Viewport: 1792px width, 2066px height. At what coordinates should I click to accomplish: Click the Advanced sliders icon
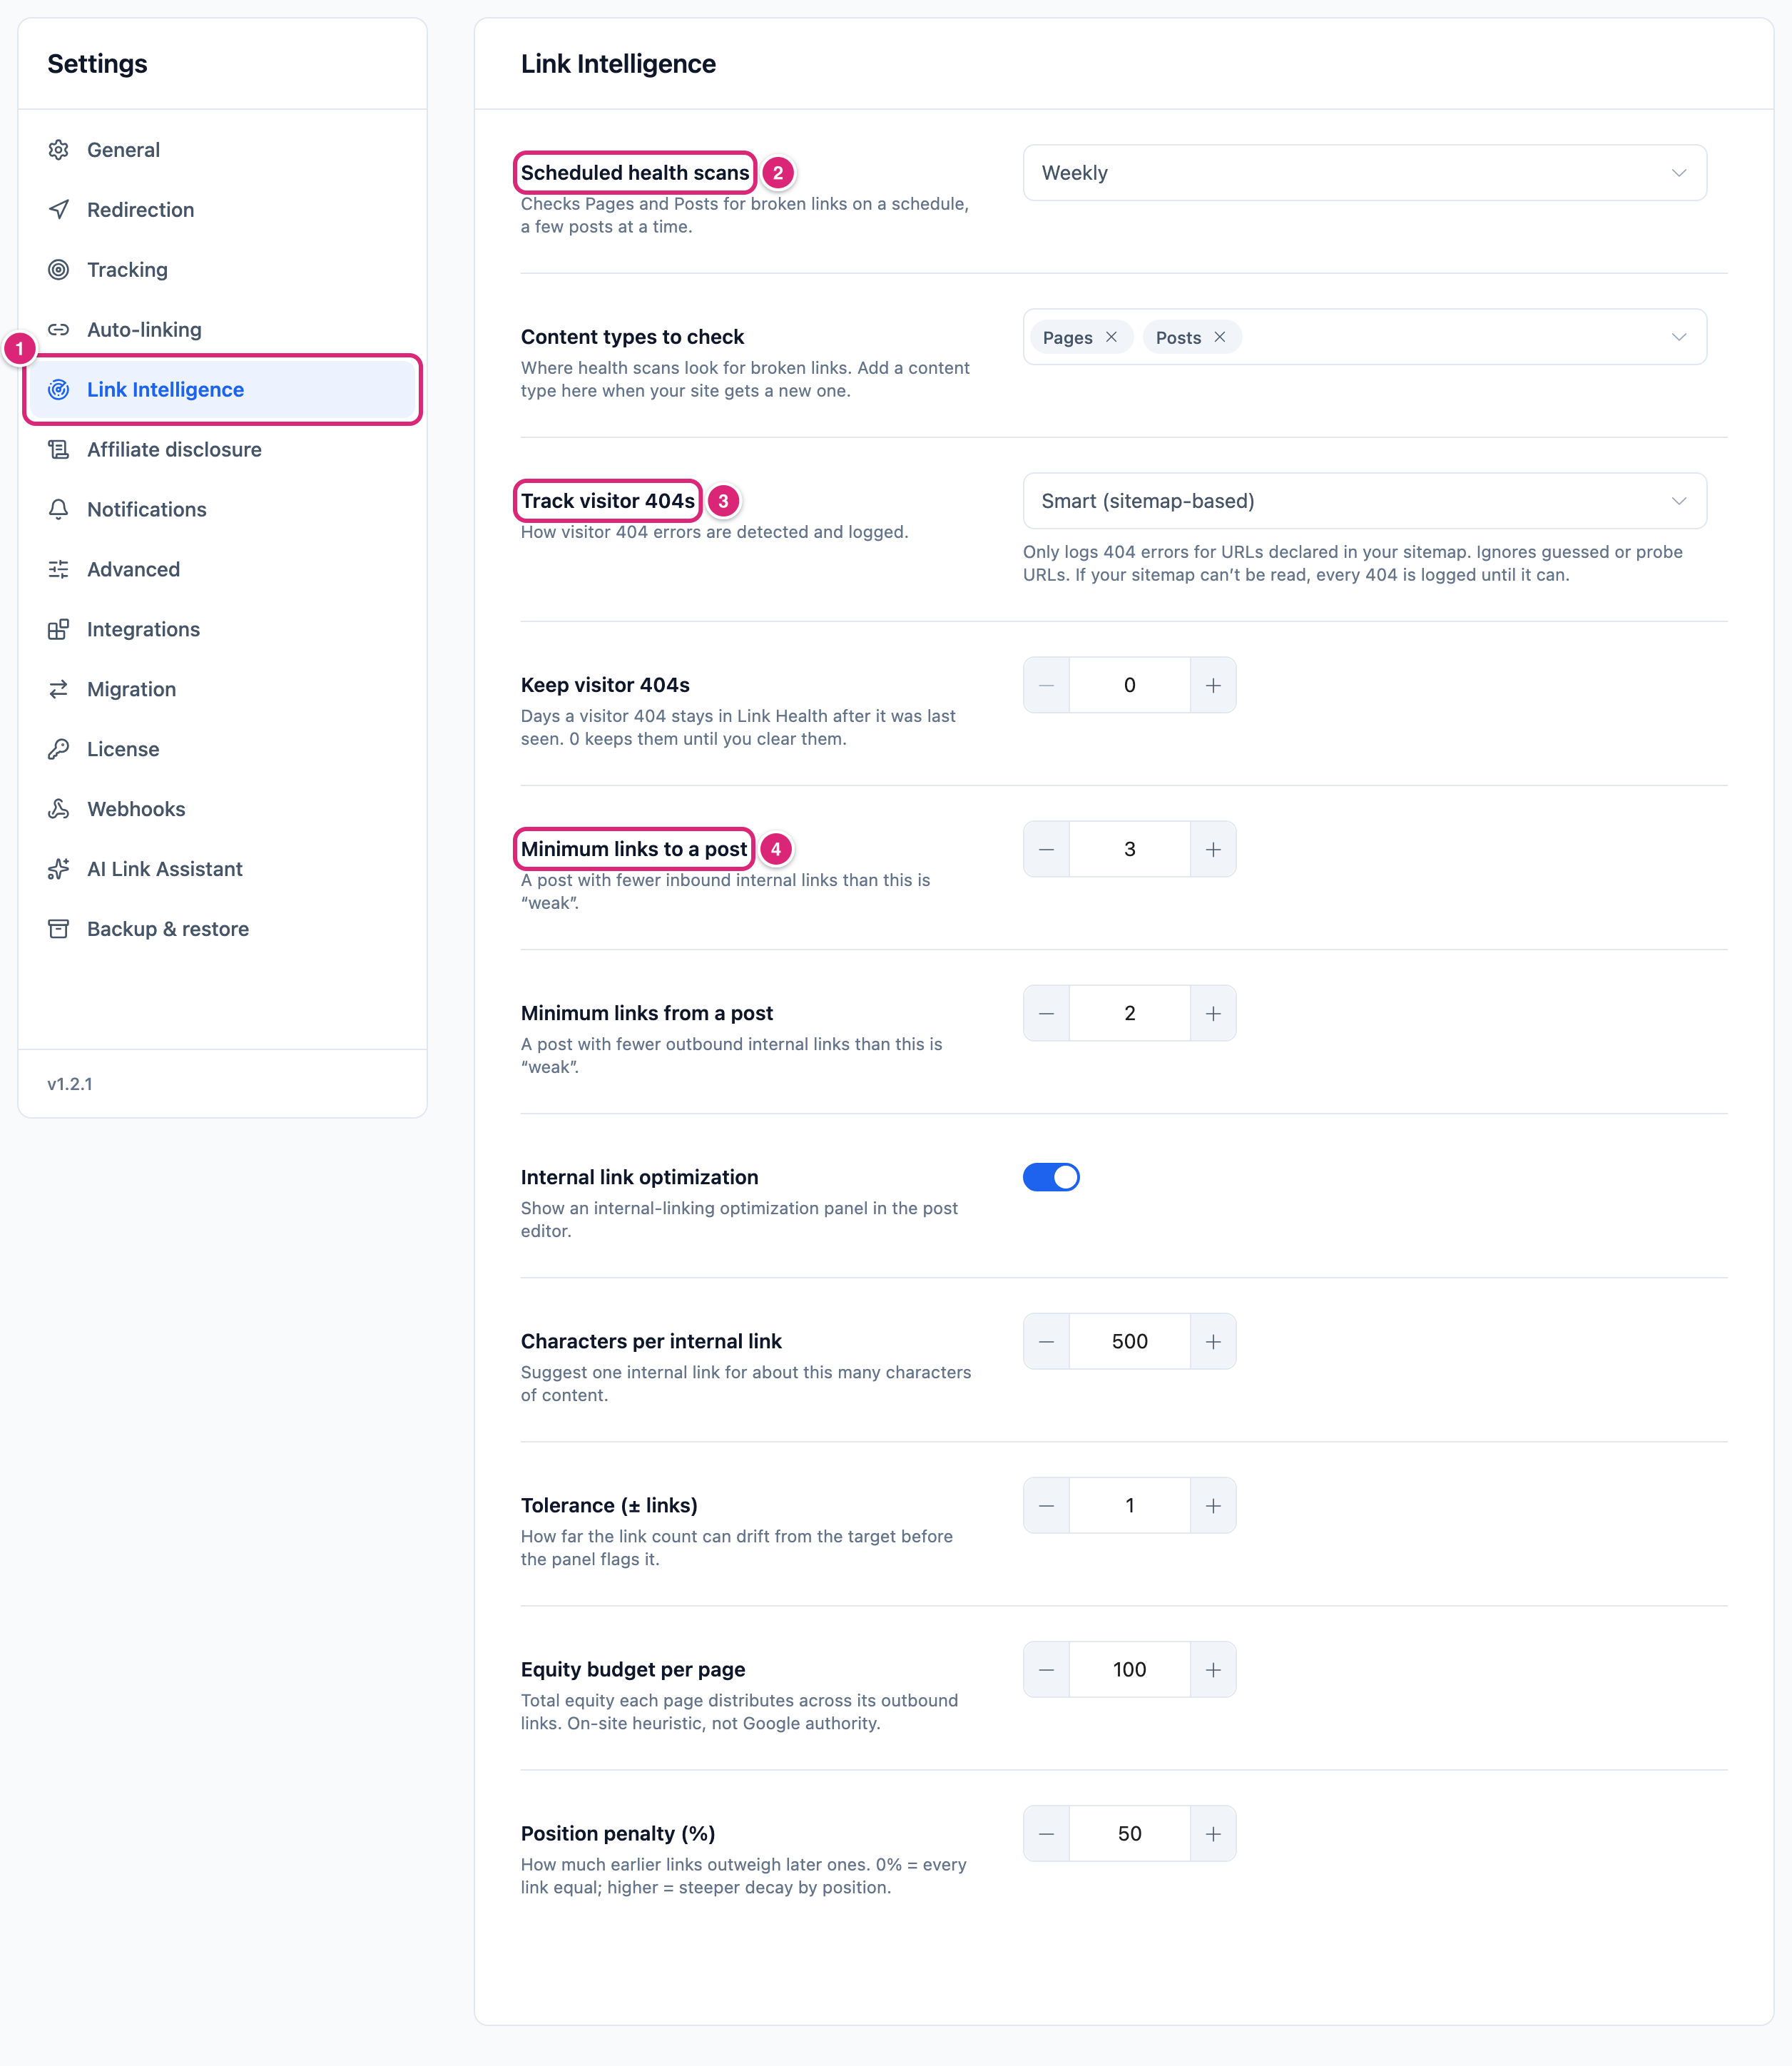click(x=59, y=570)
